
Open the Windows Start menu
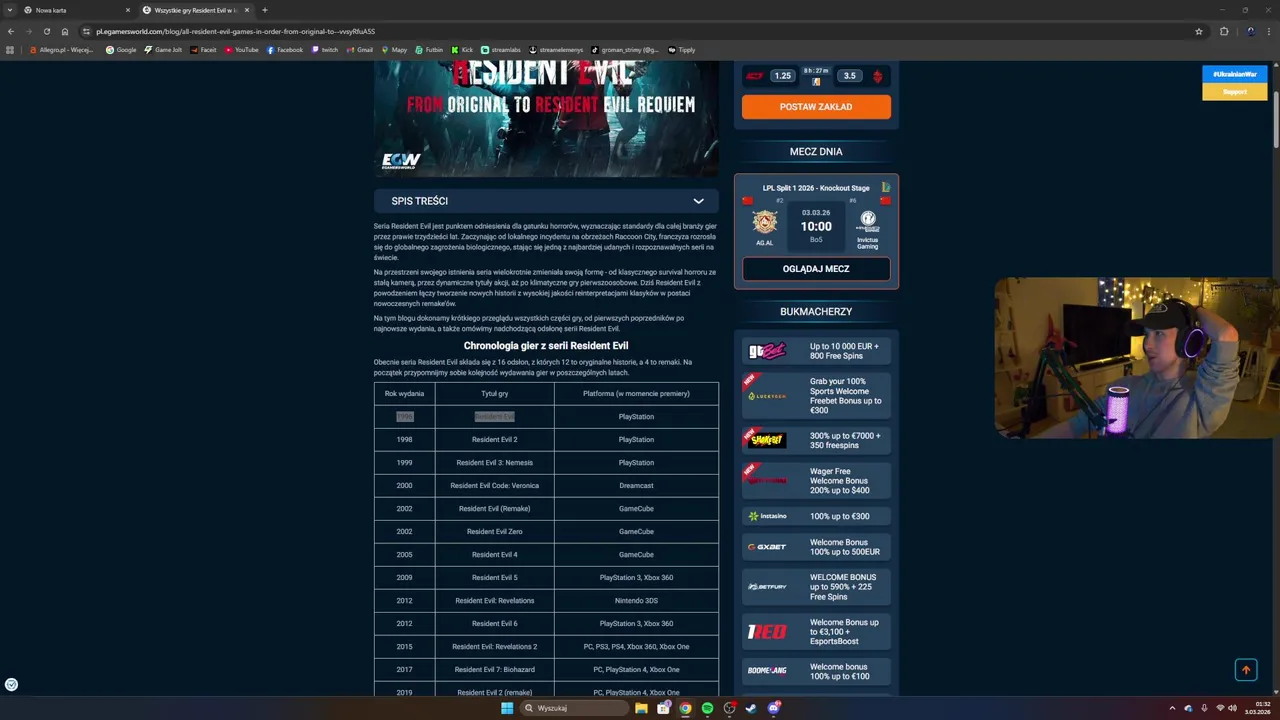tap(507, 708)
